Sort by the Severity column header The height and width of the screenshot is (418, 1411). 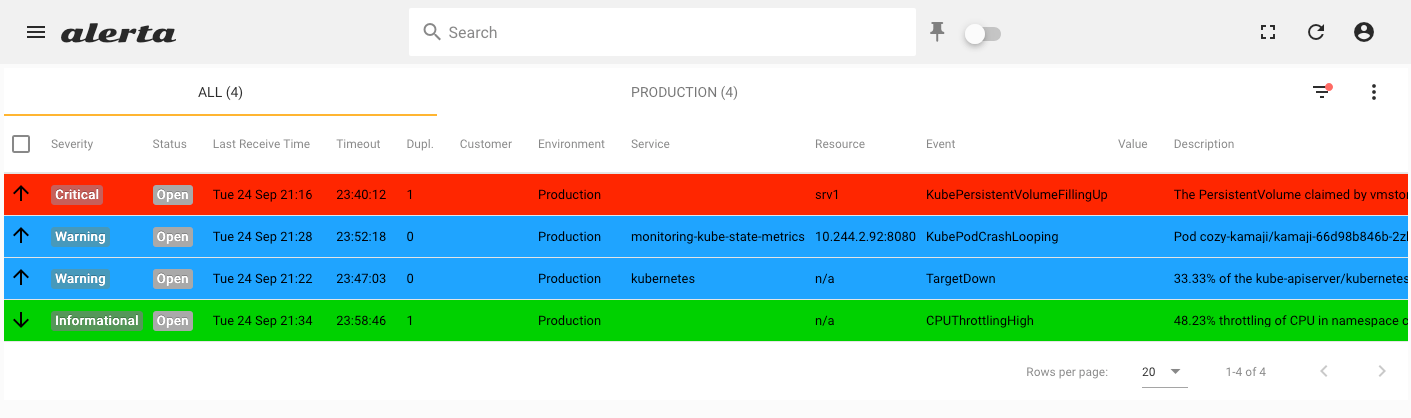72,144
